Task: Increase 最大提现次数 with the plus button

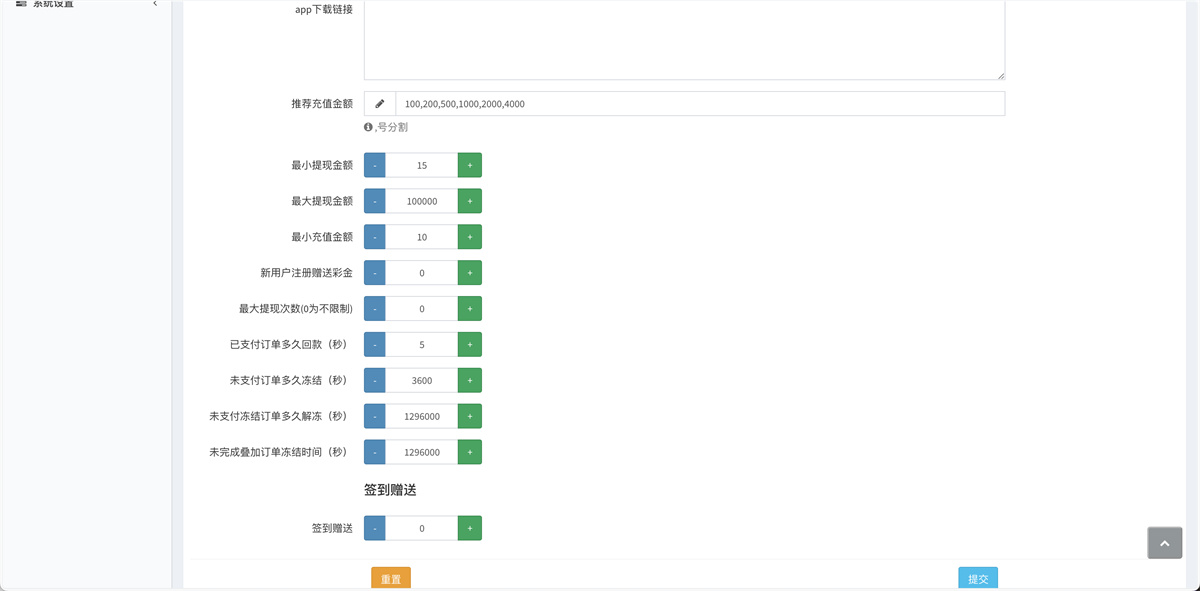Action: [469, 308]
